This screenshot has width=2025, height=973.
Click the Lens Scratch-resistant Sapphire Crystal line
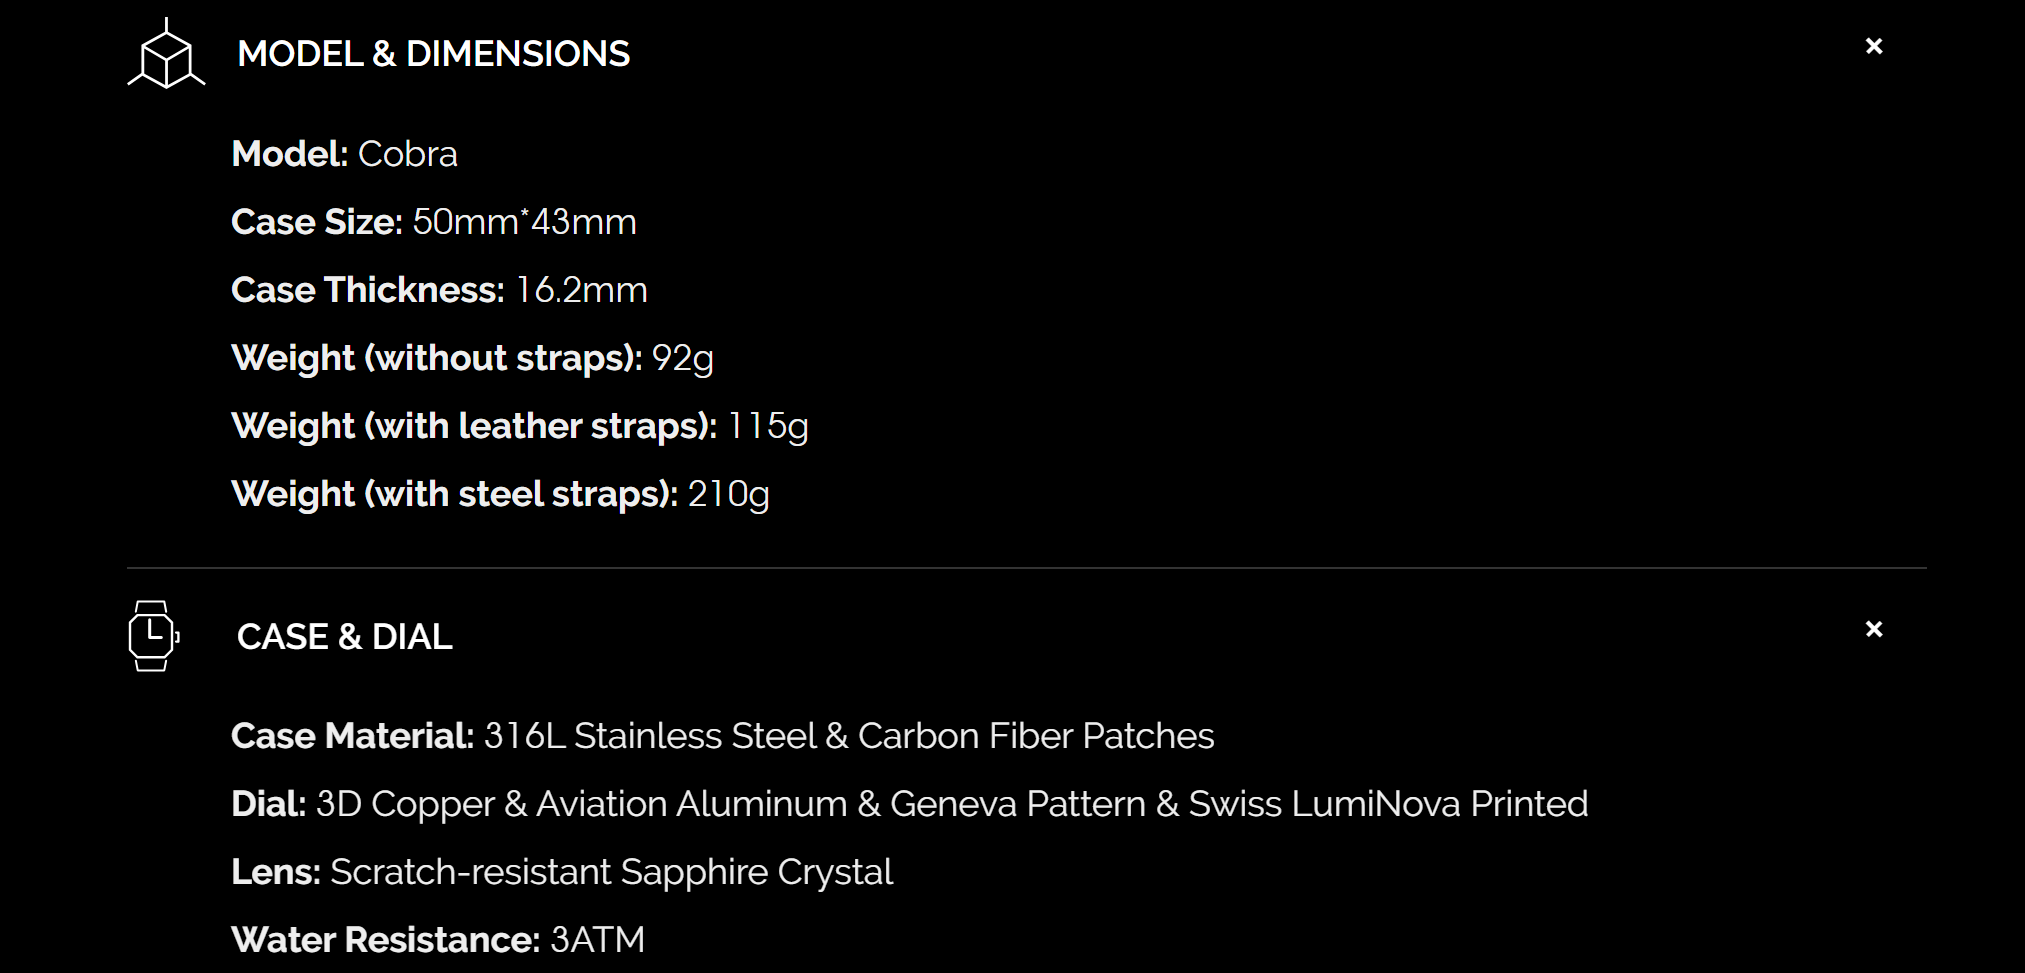562,872
